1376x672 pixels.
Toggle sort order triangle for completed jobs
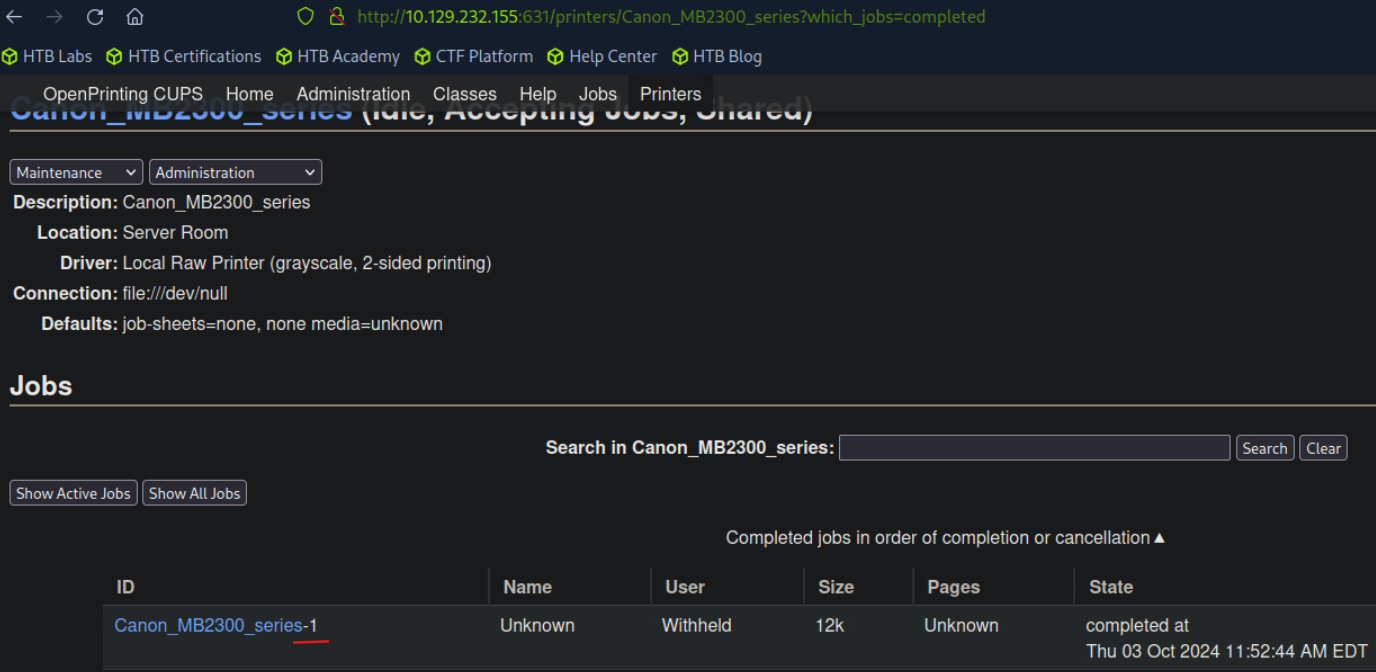tap(1160, 538)
